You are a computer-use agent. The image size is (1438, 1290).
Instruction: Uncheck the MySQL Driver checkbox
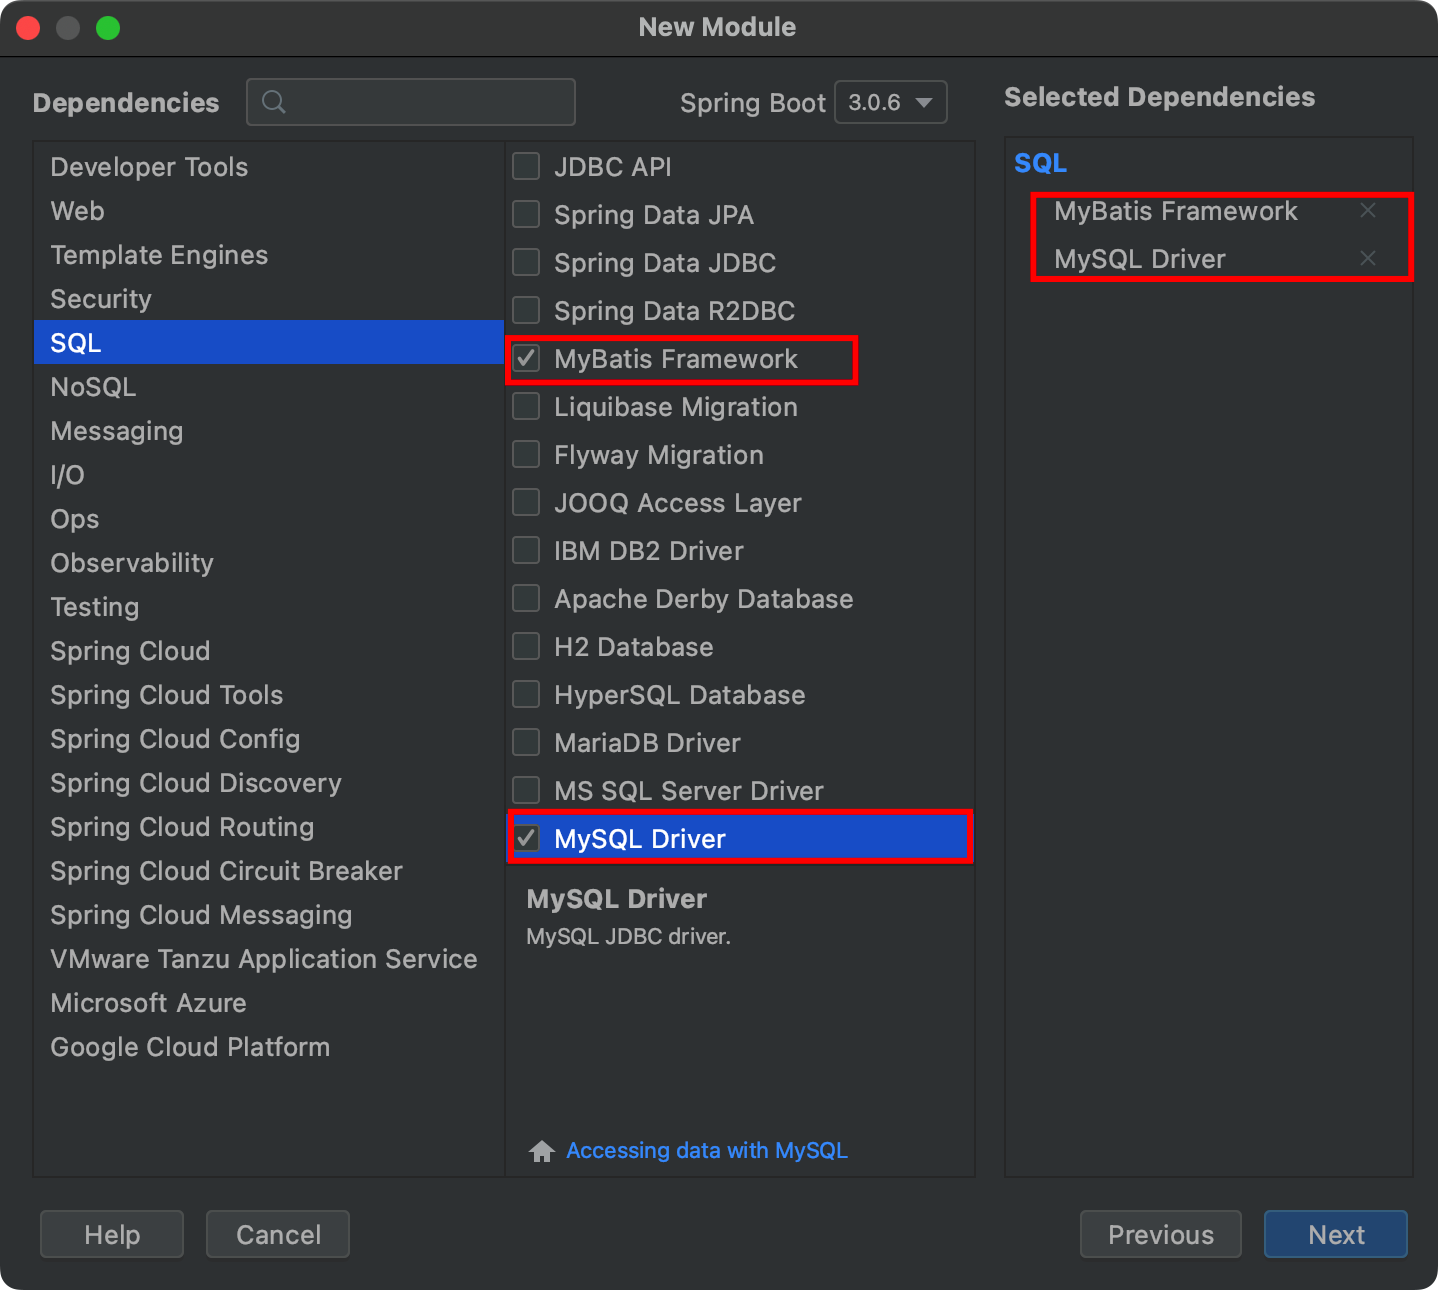tap(526, 838)
